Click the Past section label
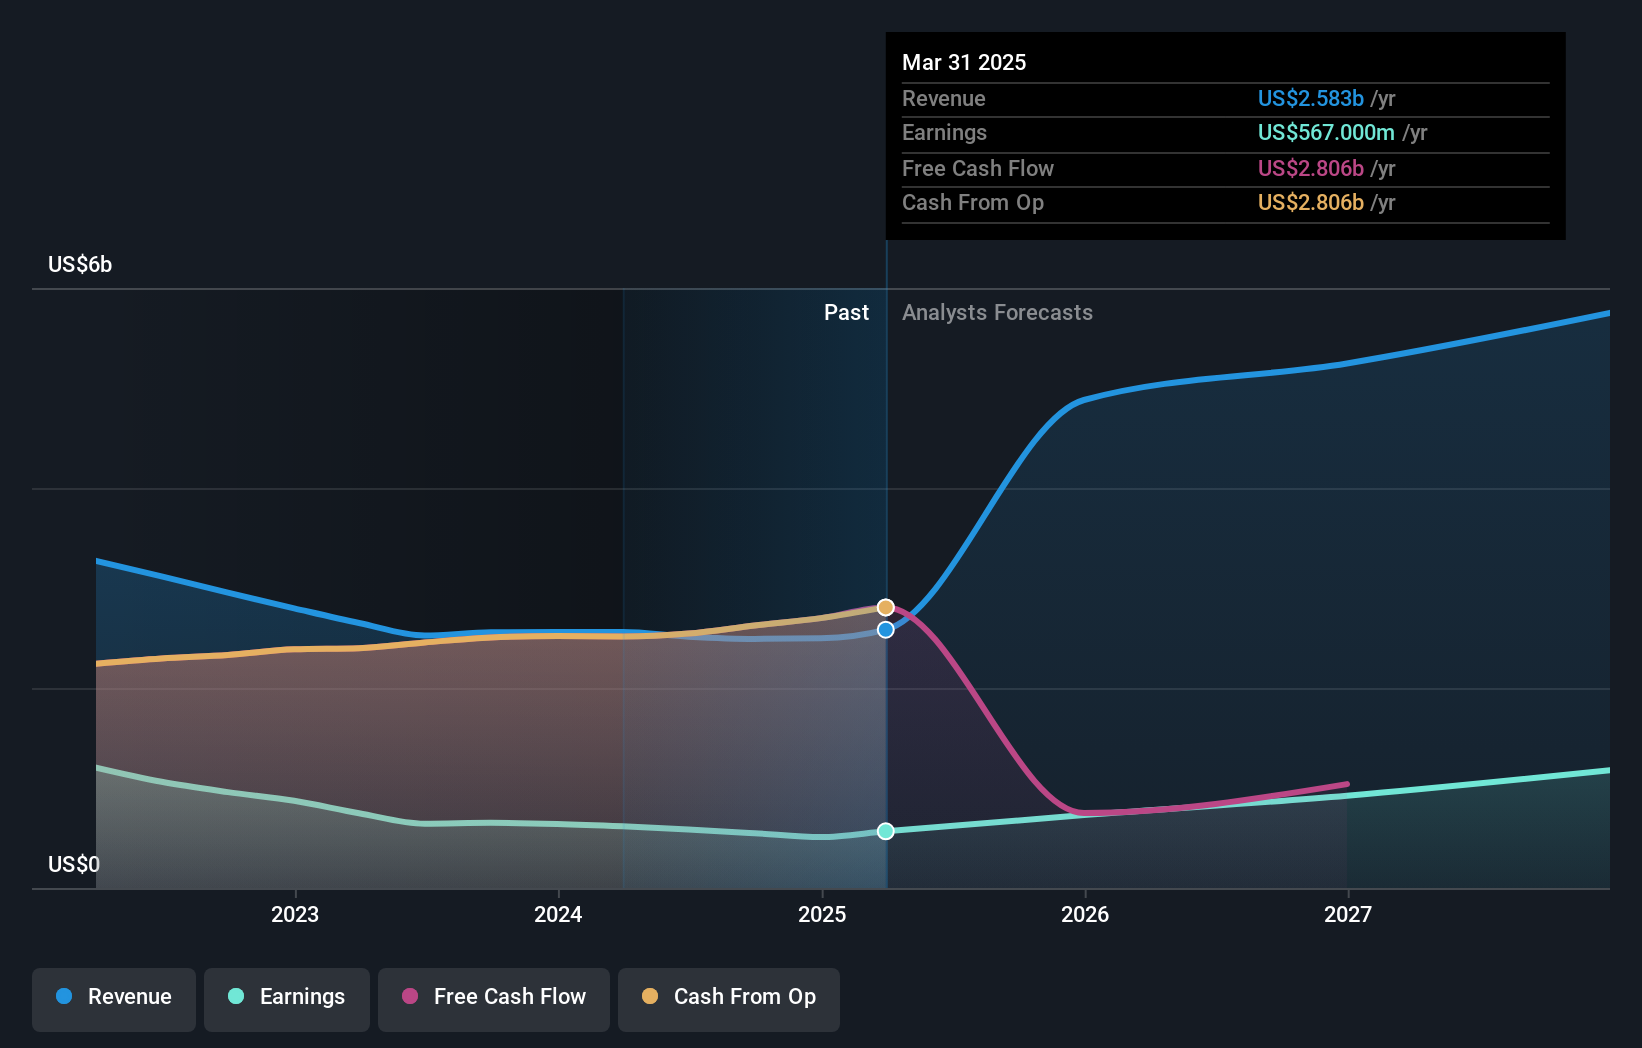1642x1048 pixels. tap(846, 313)
